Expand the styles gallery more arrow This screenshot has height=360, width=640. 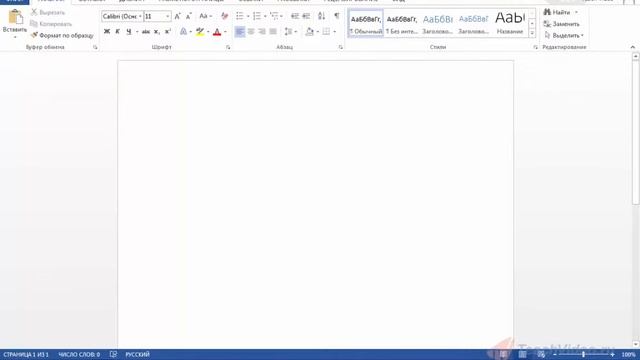tap(532, 34)
